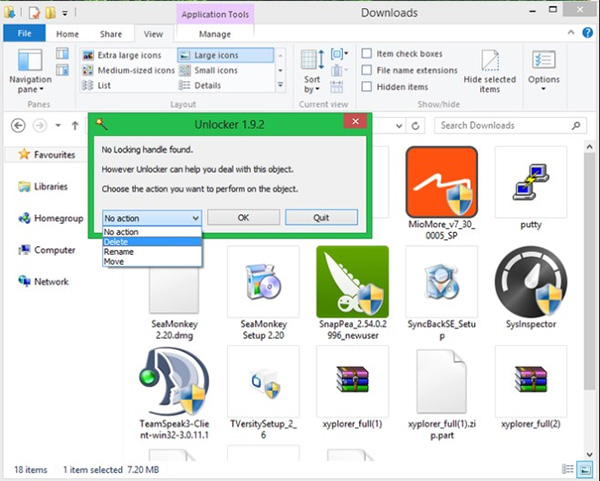This screenshot has width=600, height=481.
Task: Select Medium-sized icons layout
Action: [128, 70]
